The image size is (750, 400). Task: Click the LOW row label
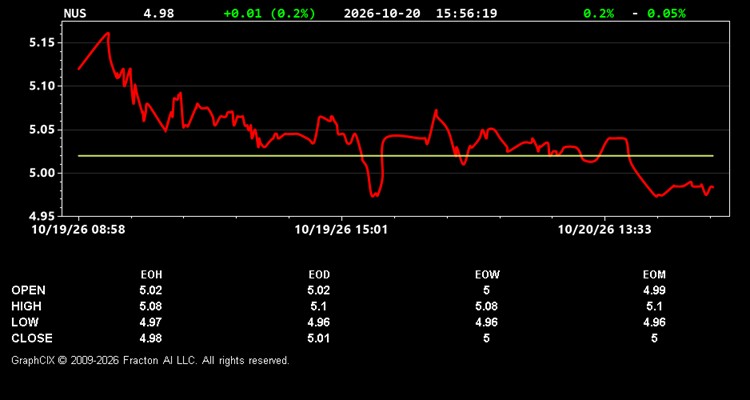click(x=25, y=322)
